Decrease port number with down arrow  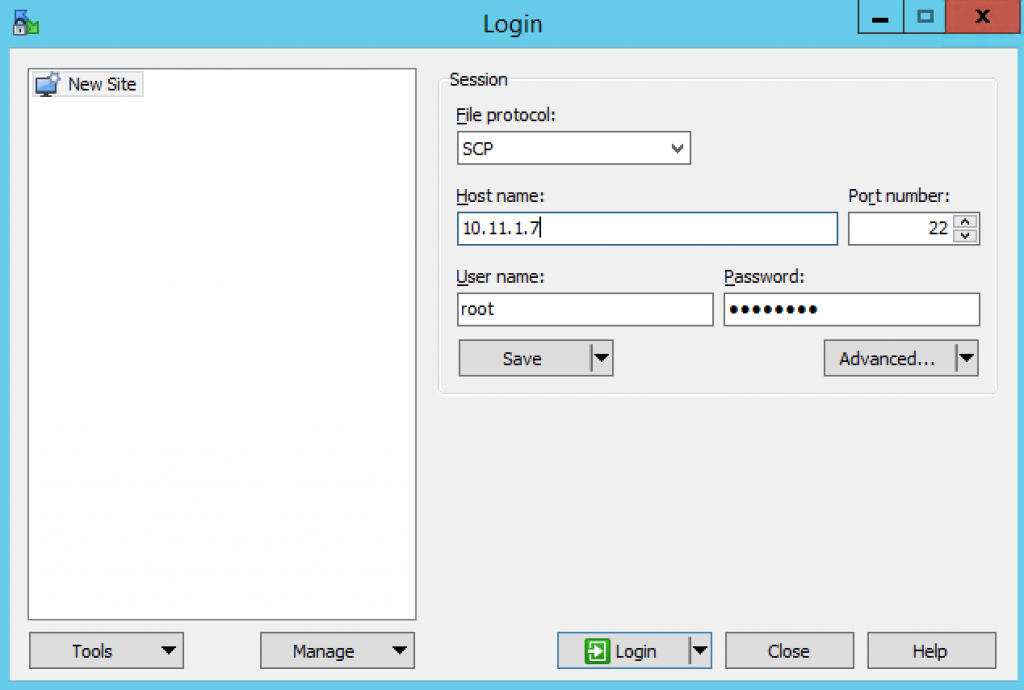point(965,236)
